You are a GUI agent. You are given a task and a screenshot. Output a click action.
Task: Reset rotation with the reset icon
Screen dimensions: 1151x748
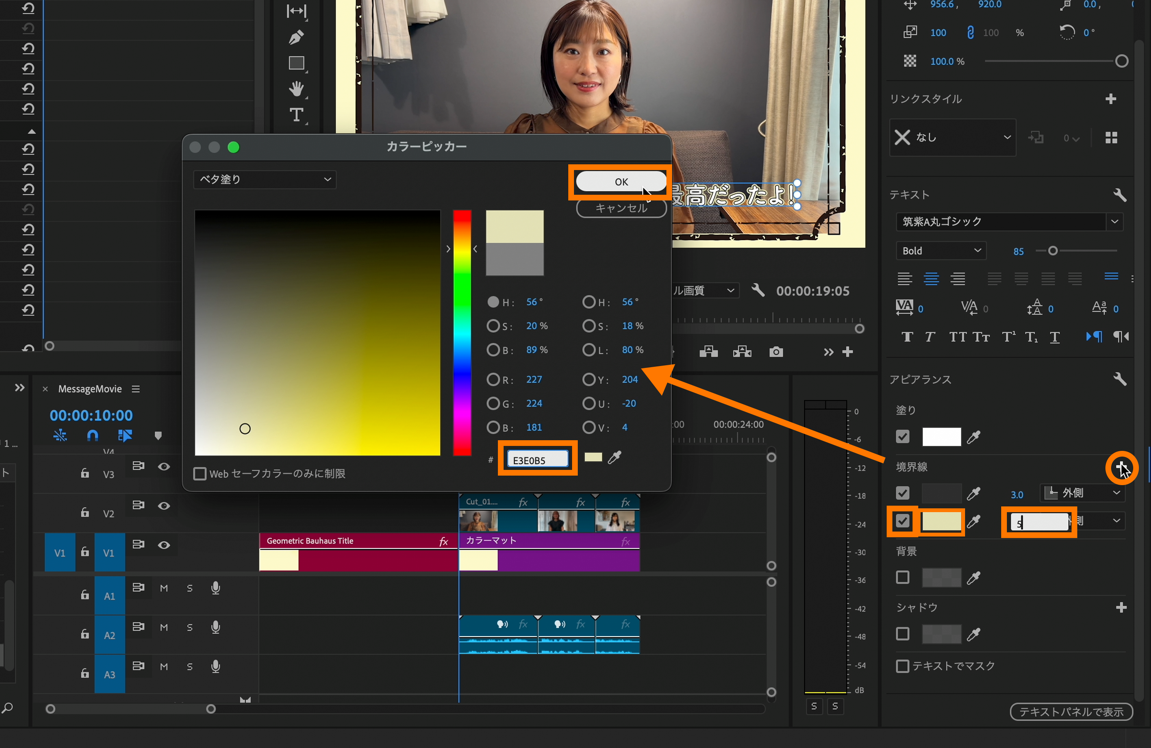tap(1067, 32)
